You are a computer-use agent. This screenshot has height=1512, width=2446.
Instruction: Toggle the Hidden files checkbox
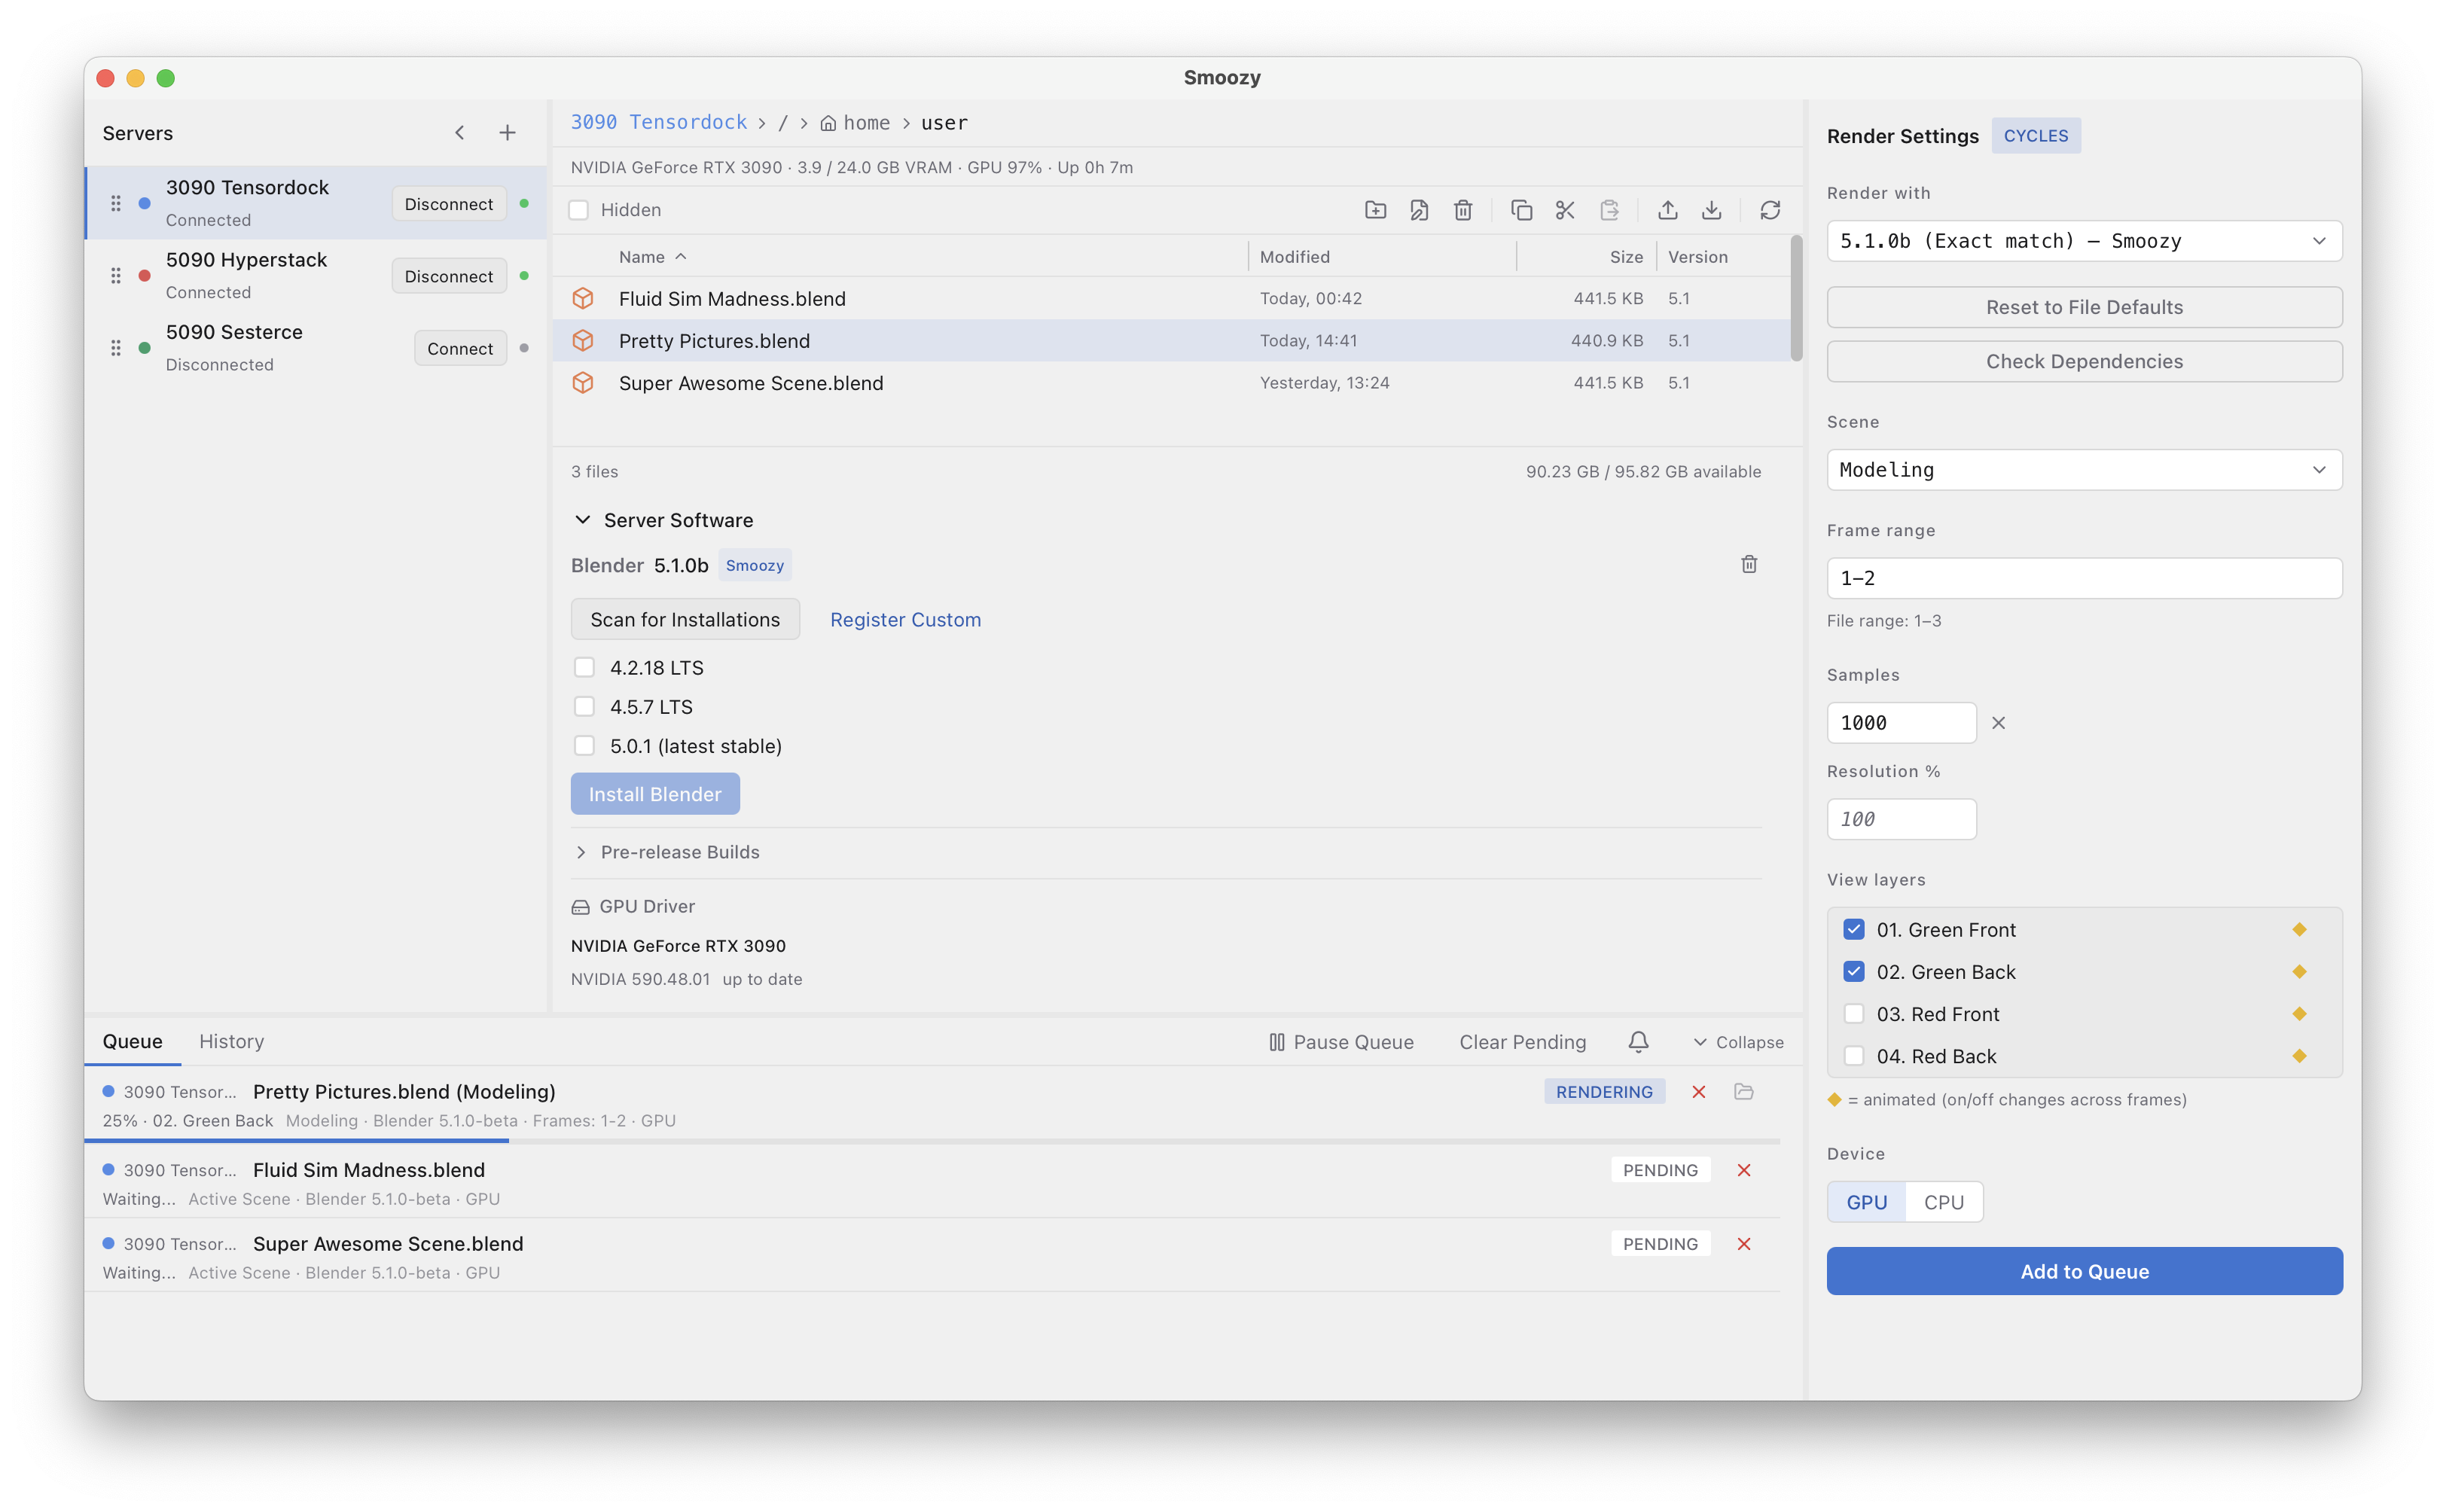(x=579, y=210)
